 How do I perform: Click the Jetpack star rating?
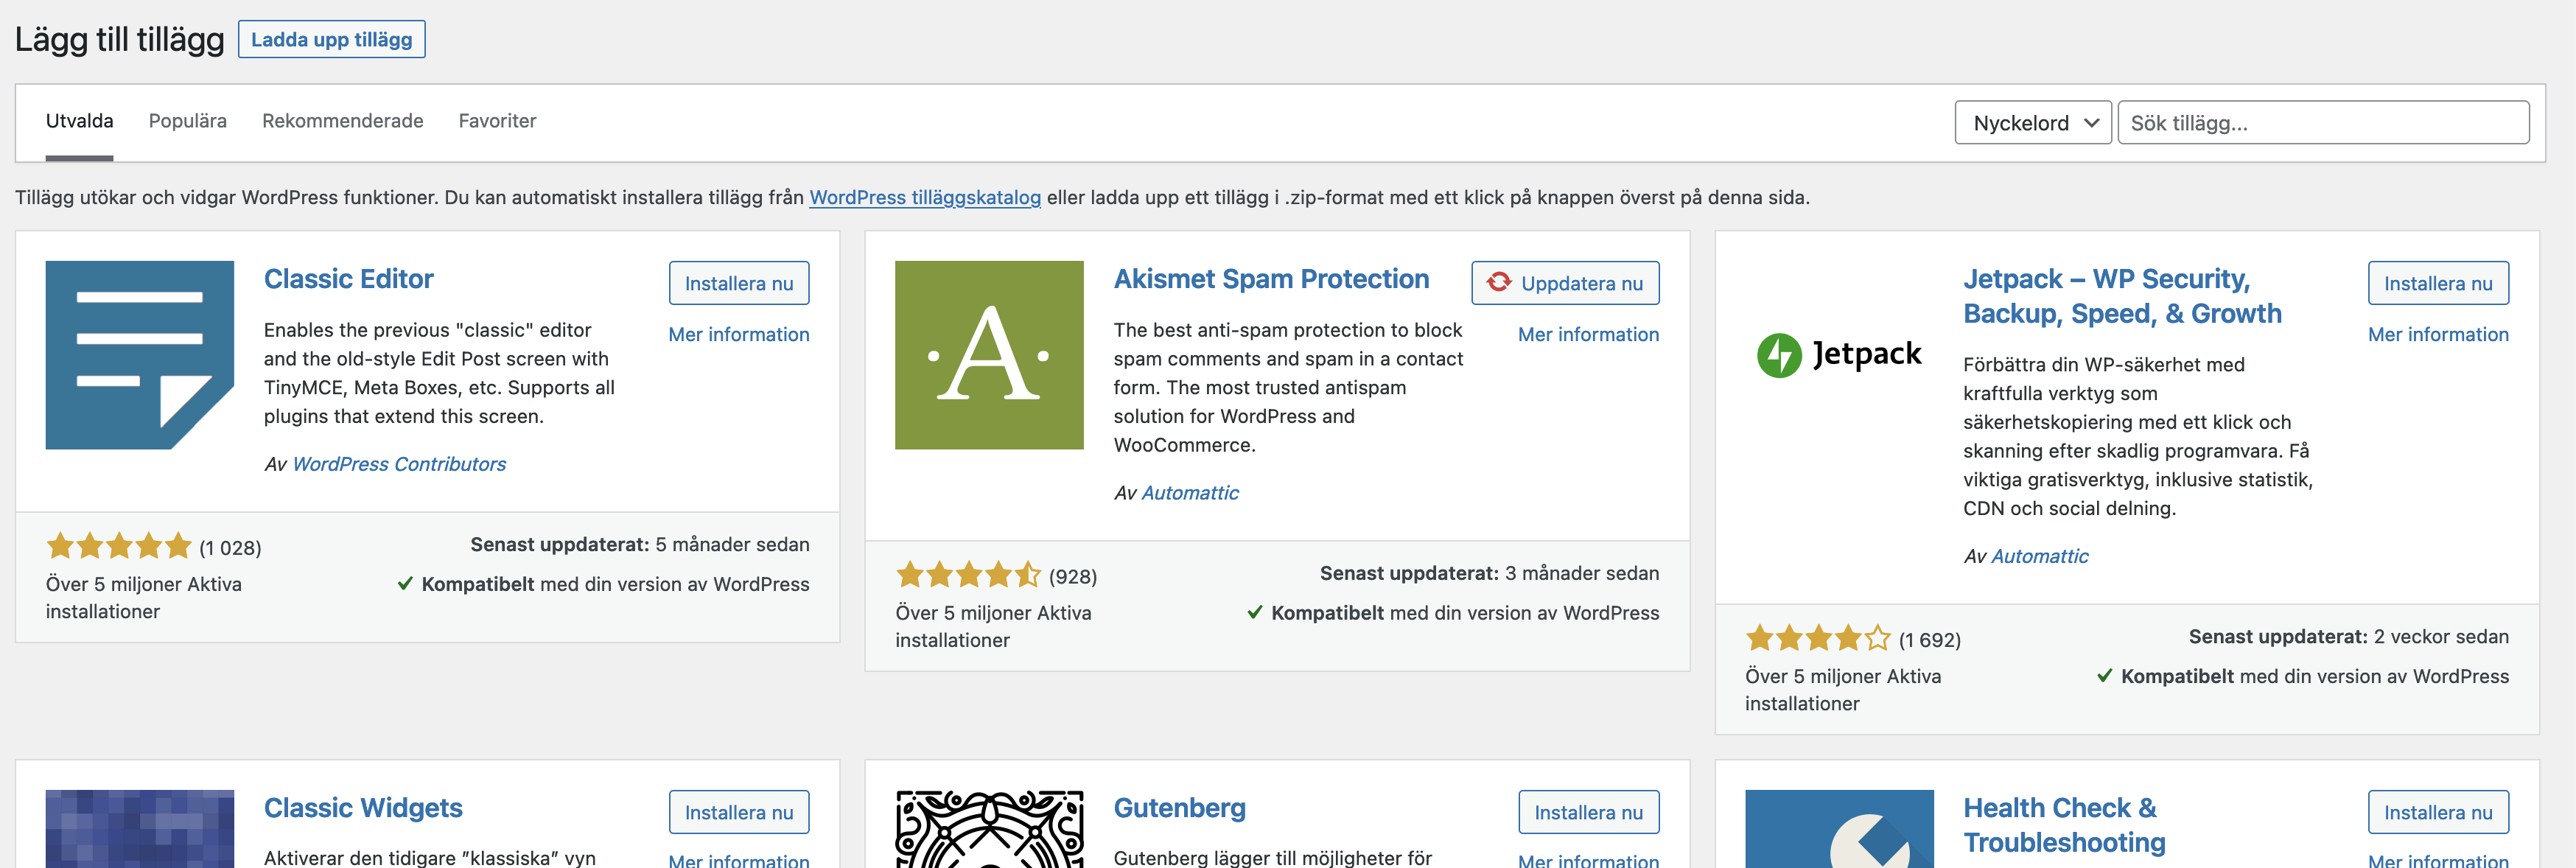tap(1817, 638)
